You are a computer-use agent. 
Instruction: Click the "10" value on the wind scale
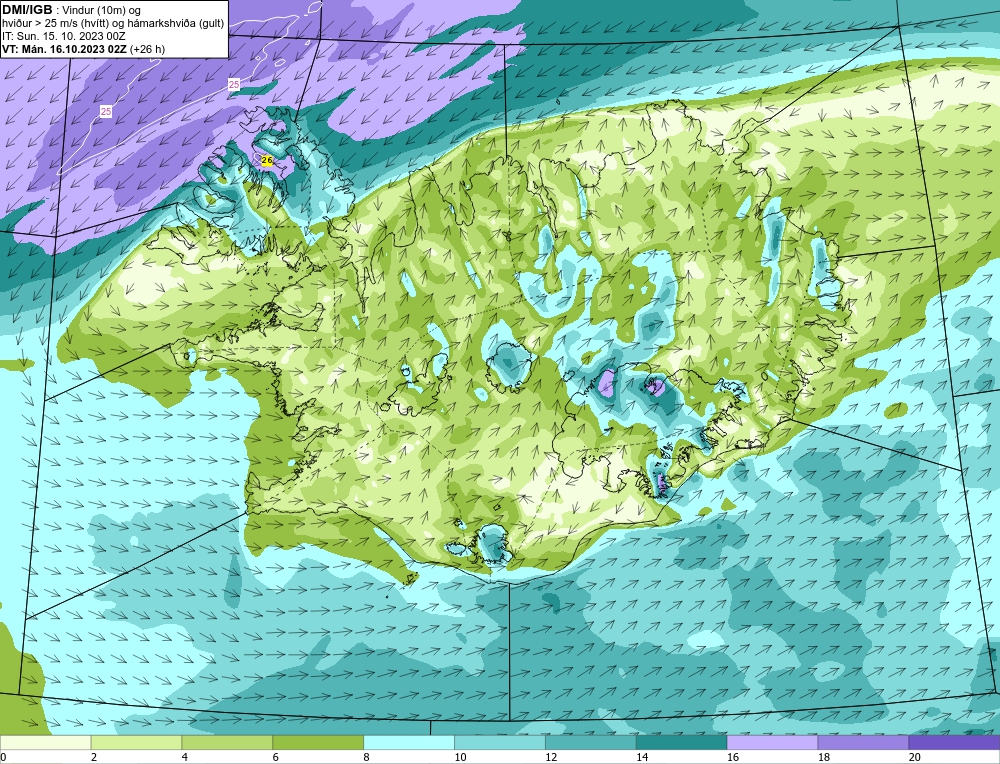click(460, 757)
